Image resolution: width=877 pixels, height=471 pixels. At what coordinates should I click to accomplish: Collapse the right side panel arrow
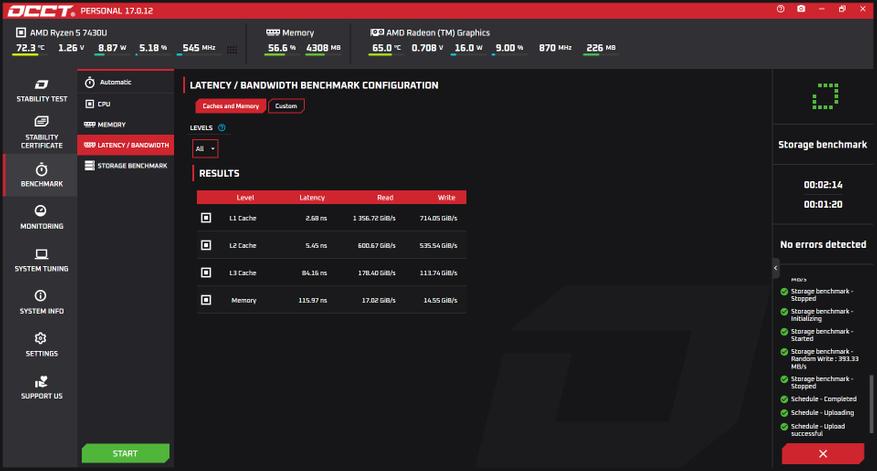(x=775, y=269)
